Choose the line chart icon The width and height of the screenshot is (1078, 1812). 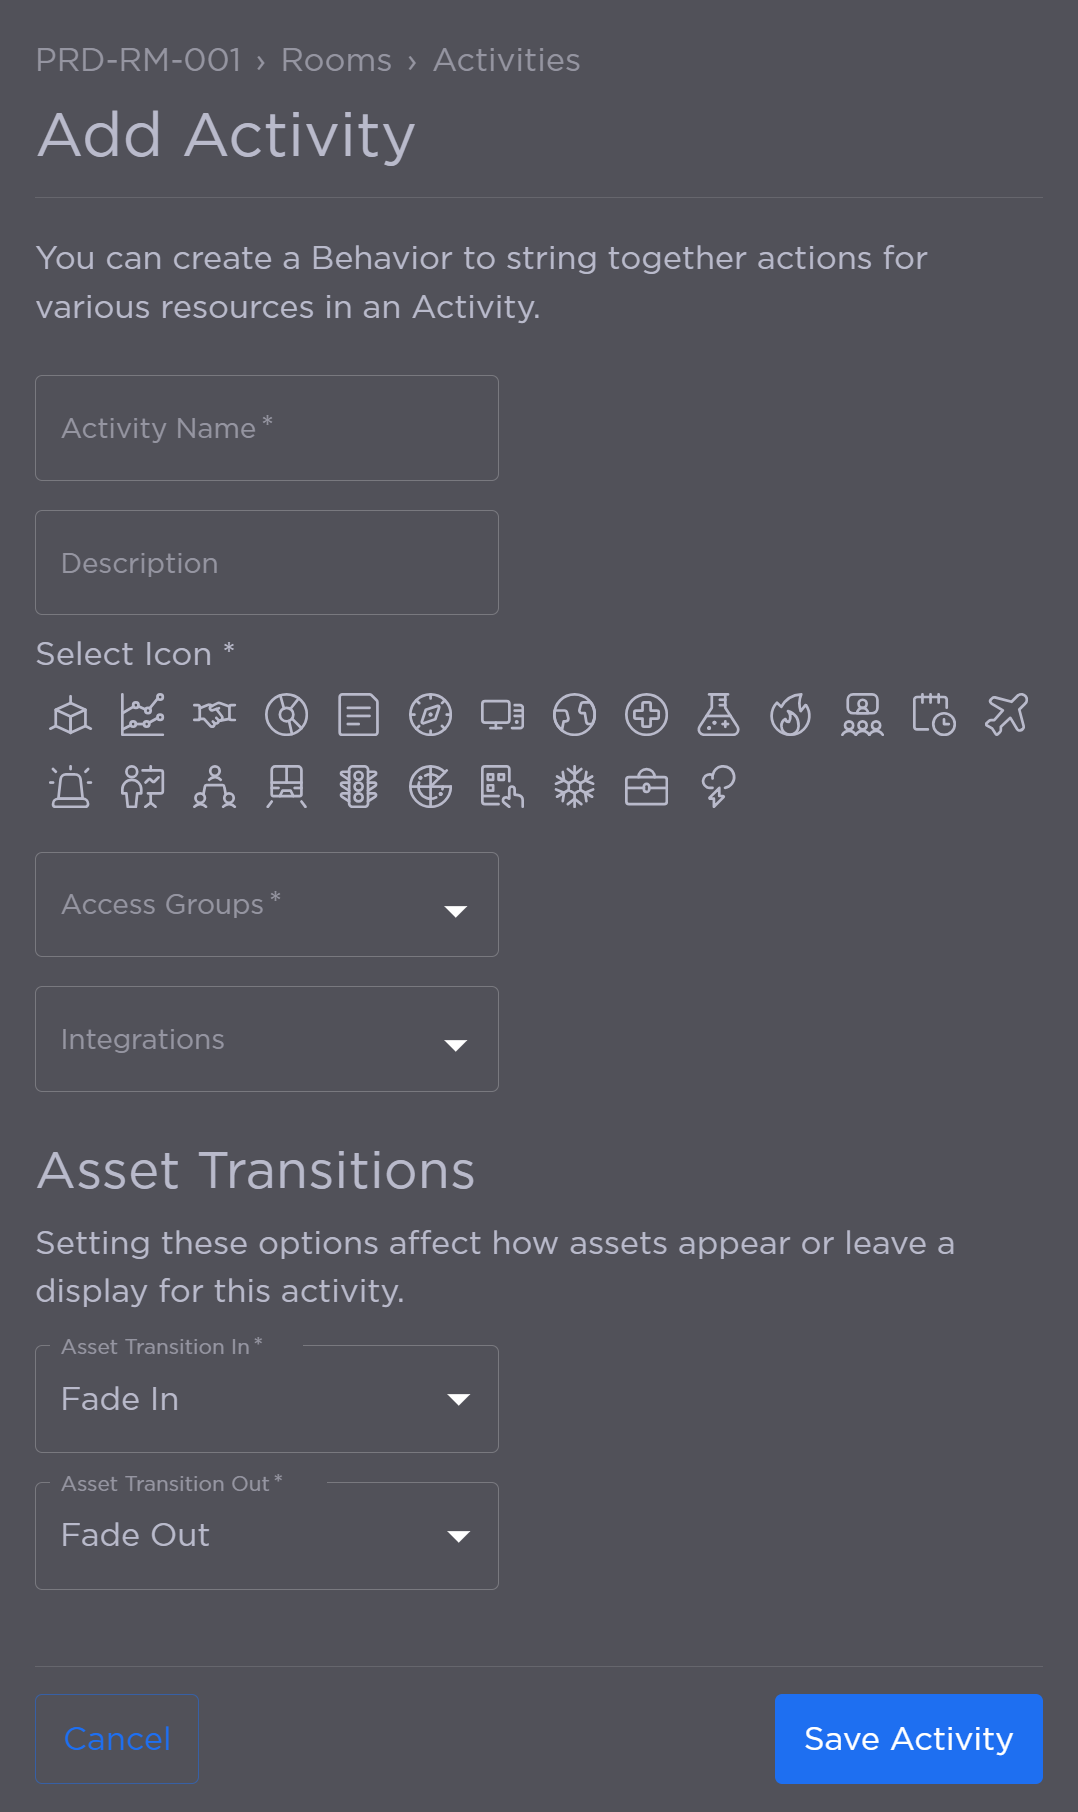tap(142, 715)
